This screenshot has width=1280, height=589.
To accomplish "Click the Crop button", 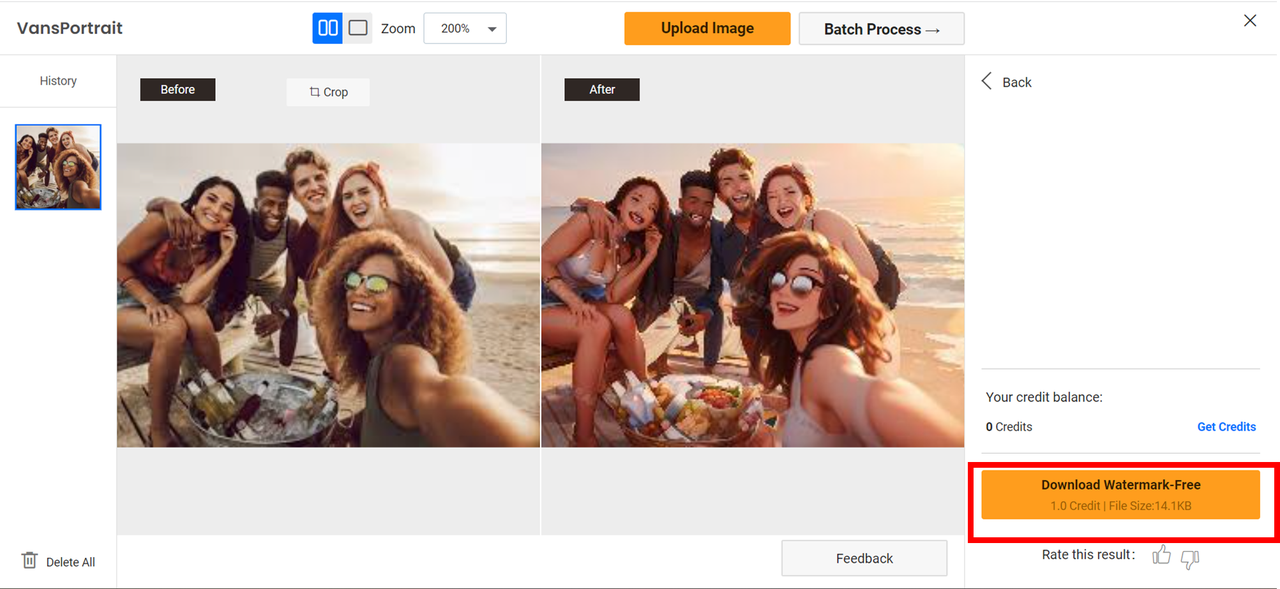I will [328, 92].
